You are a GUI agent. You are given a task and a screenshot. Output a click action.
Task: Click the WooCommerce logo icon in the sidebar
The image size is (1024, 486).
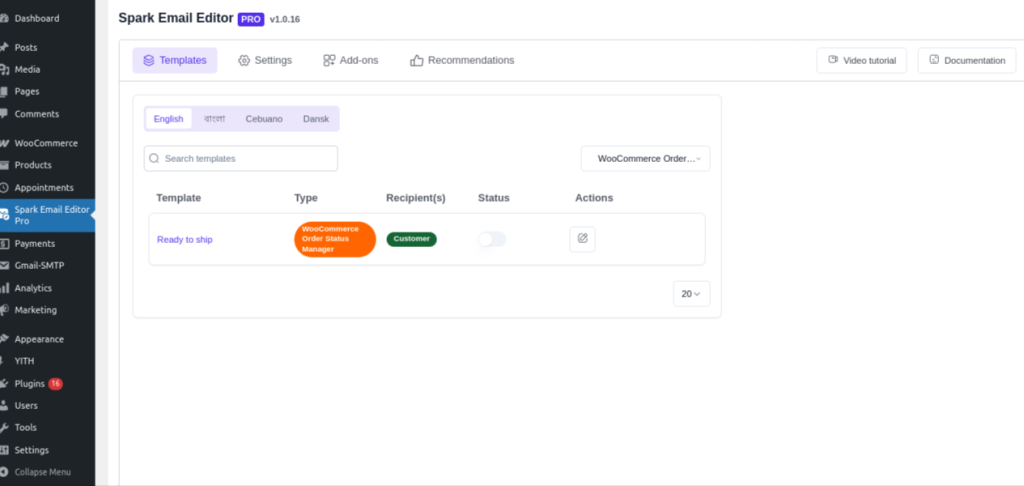click(4, 143)
